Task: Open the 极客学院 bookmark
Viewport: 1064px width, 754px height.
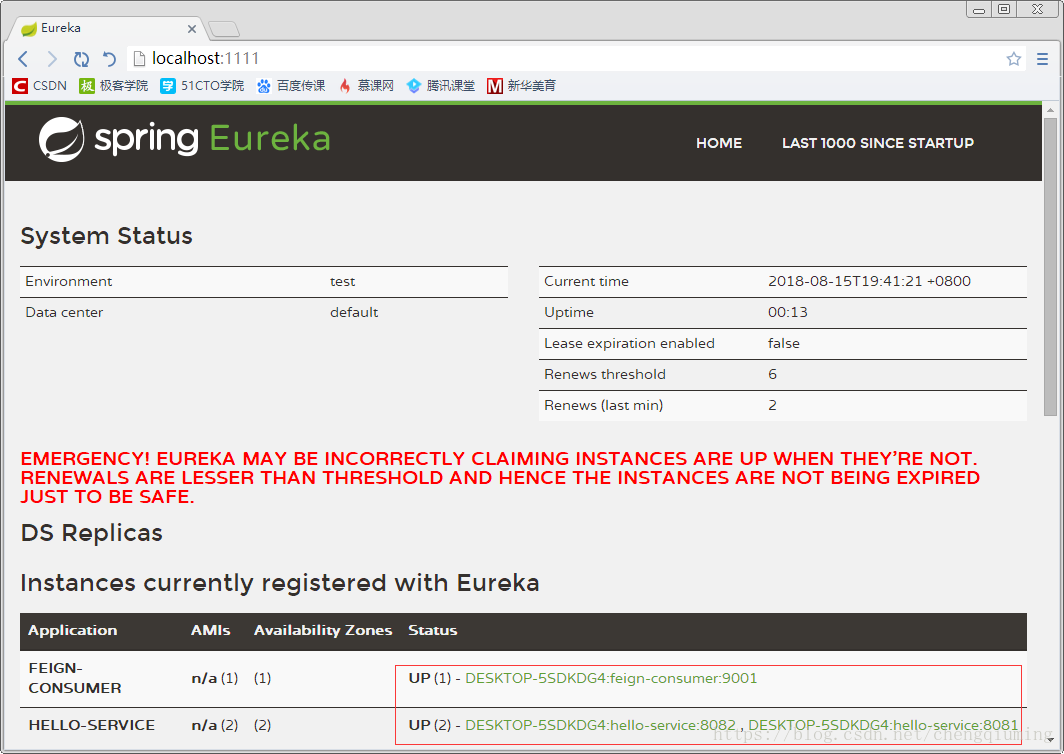Action: coord(113,86)
